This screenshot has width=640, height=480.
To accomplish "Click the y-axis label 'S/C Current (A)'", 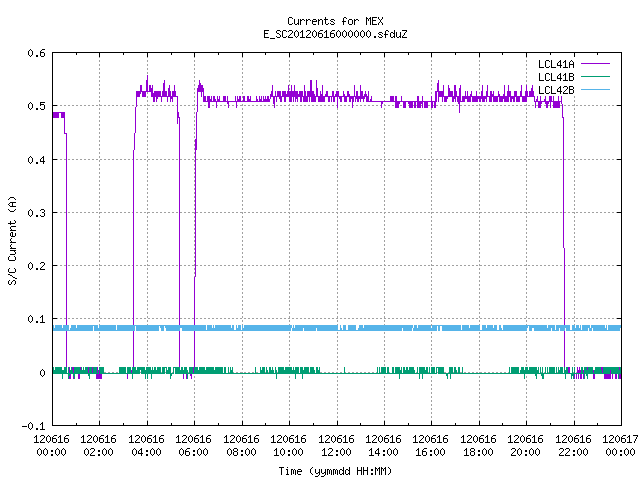I will click(12, 240).
